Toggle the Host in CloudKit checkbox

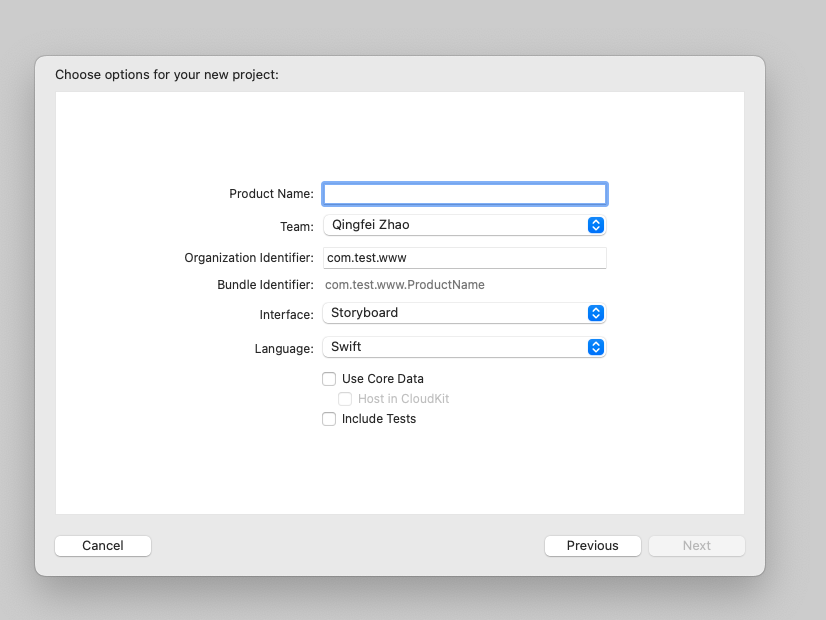tap(345, 399)
